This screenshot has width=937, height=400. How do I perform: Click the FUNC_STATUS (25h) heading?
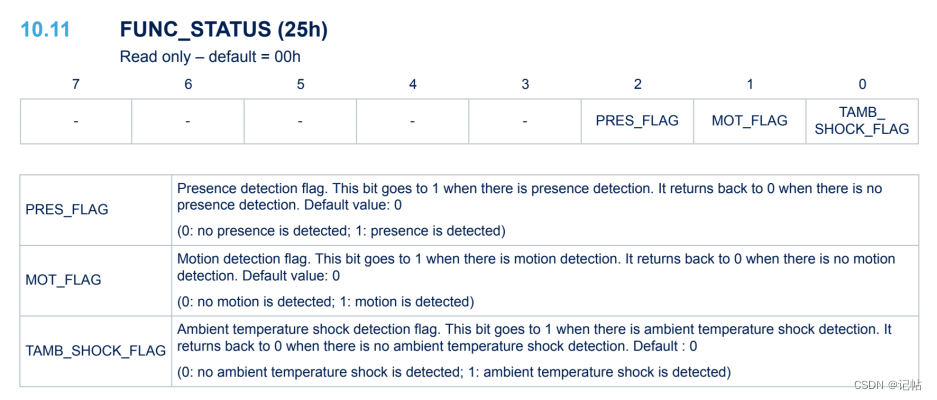(x=223, y=30)
